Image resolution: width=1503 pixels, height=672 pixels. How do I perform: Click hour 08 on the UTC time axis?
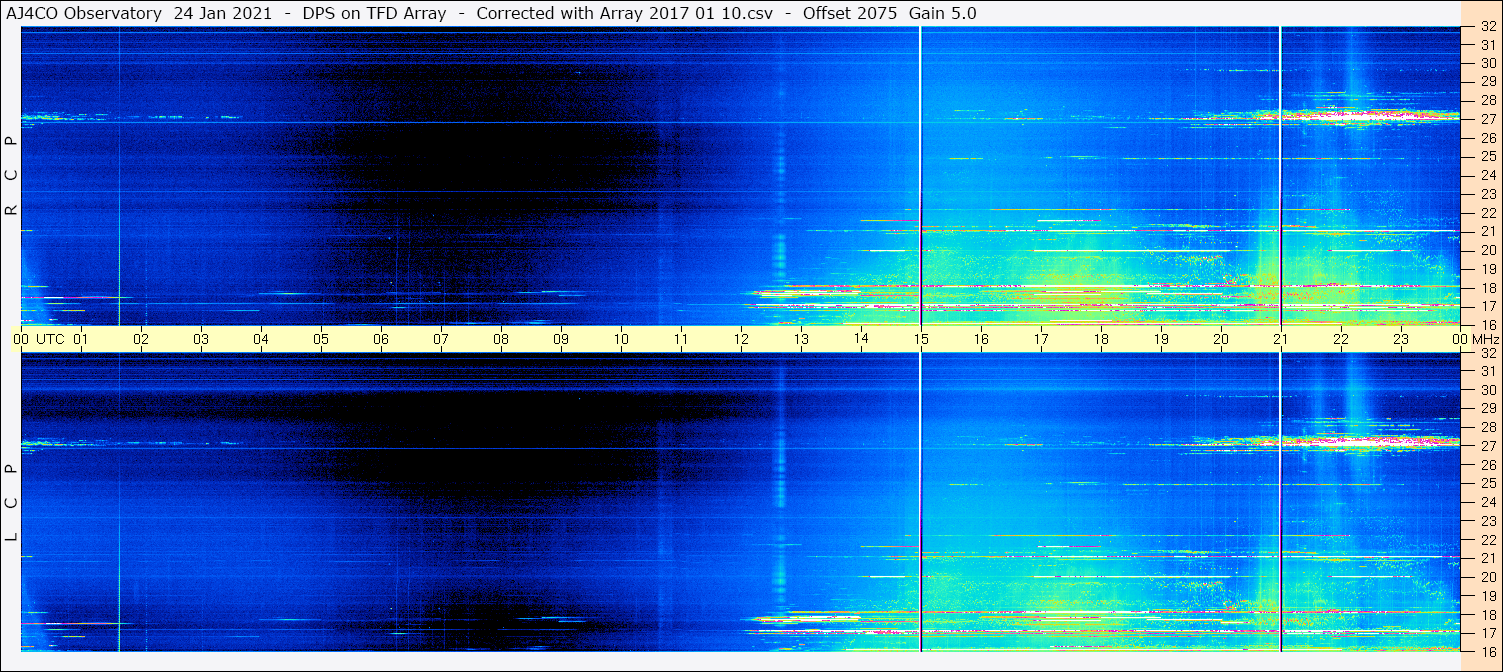pyautogui.click(x=501, y=339)
